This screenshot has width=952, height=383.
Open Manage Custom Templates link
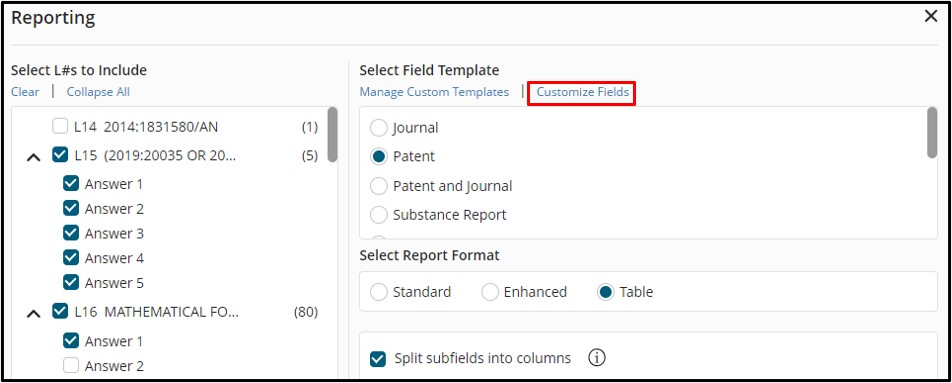[x=434, y=92]
